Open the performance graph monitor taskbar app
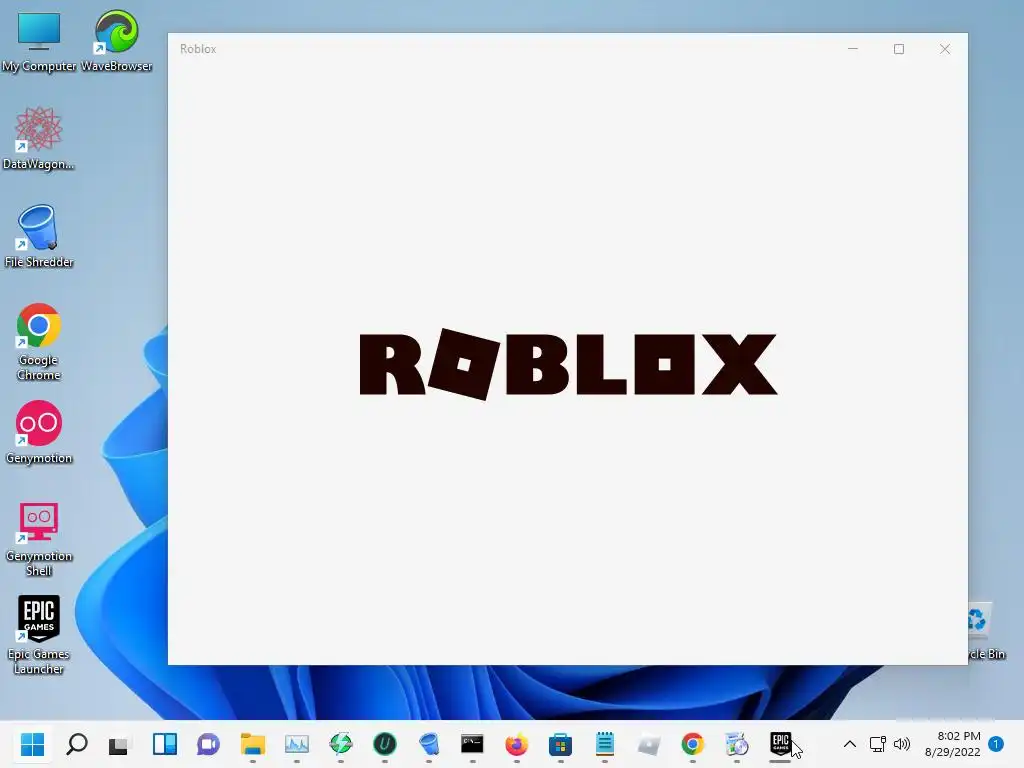 point(296,744)
